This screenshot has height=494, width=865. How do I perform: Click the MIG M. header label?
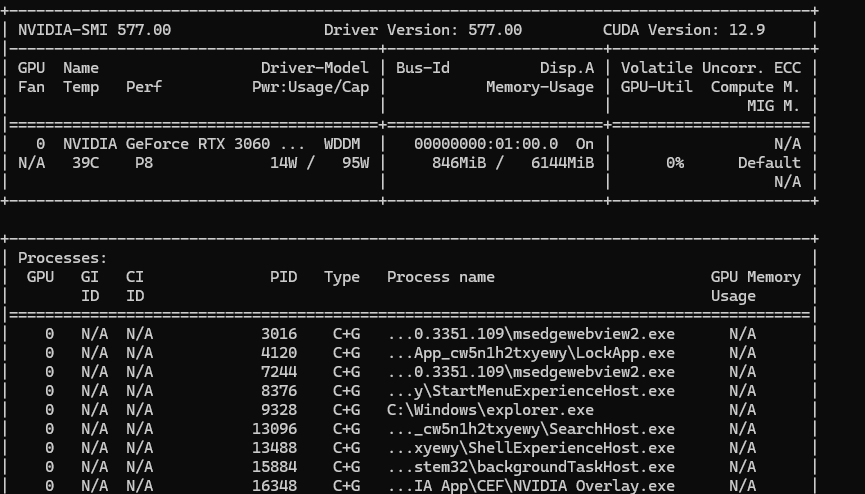click(773, 106)
